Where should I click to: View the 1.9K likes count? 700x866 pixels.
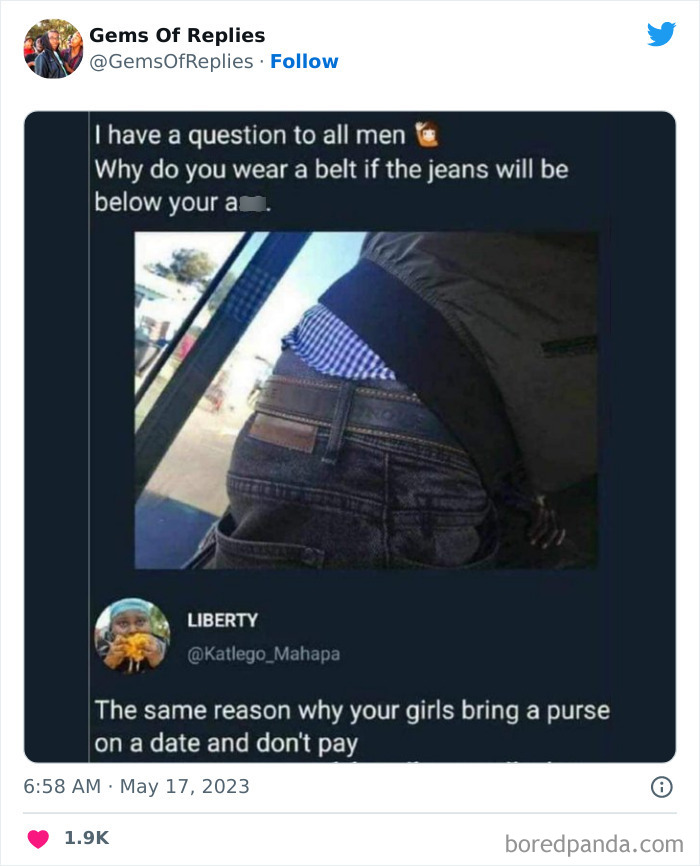[x=87, y=838]
